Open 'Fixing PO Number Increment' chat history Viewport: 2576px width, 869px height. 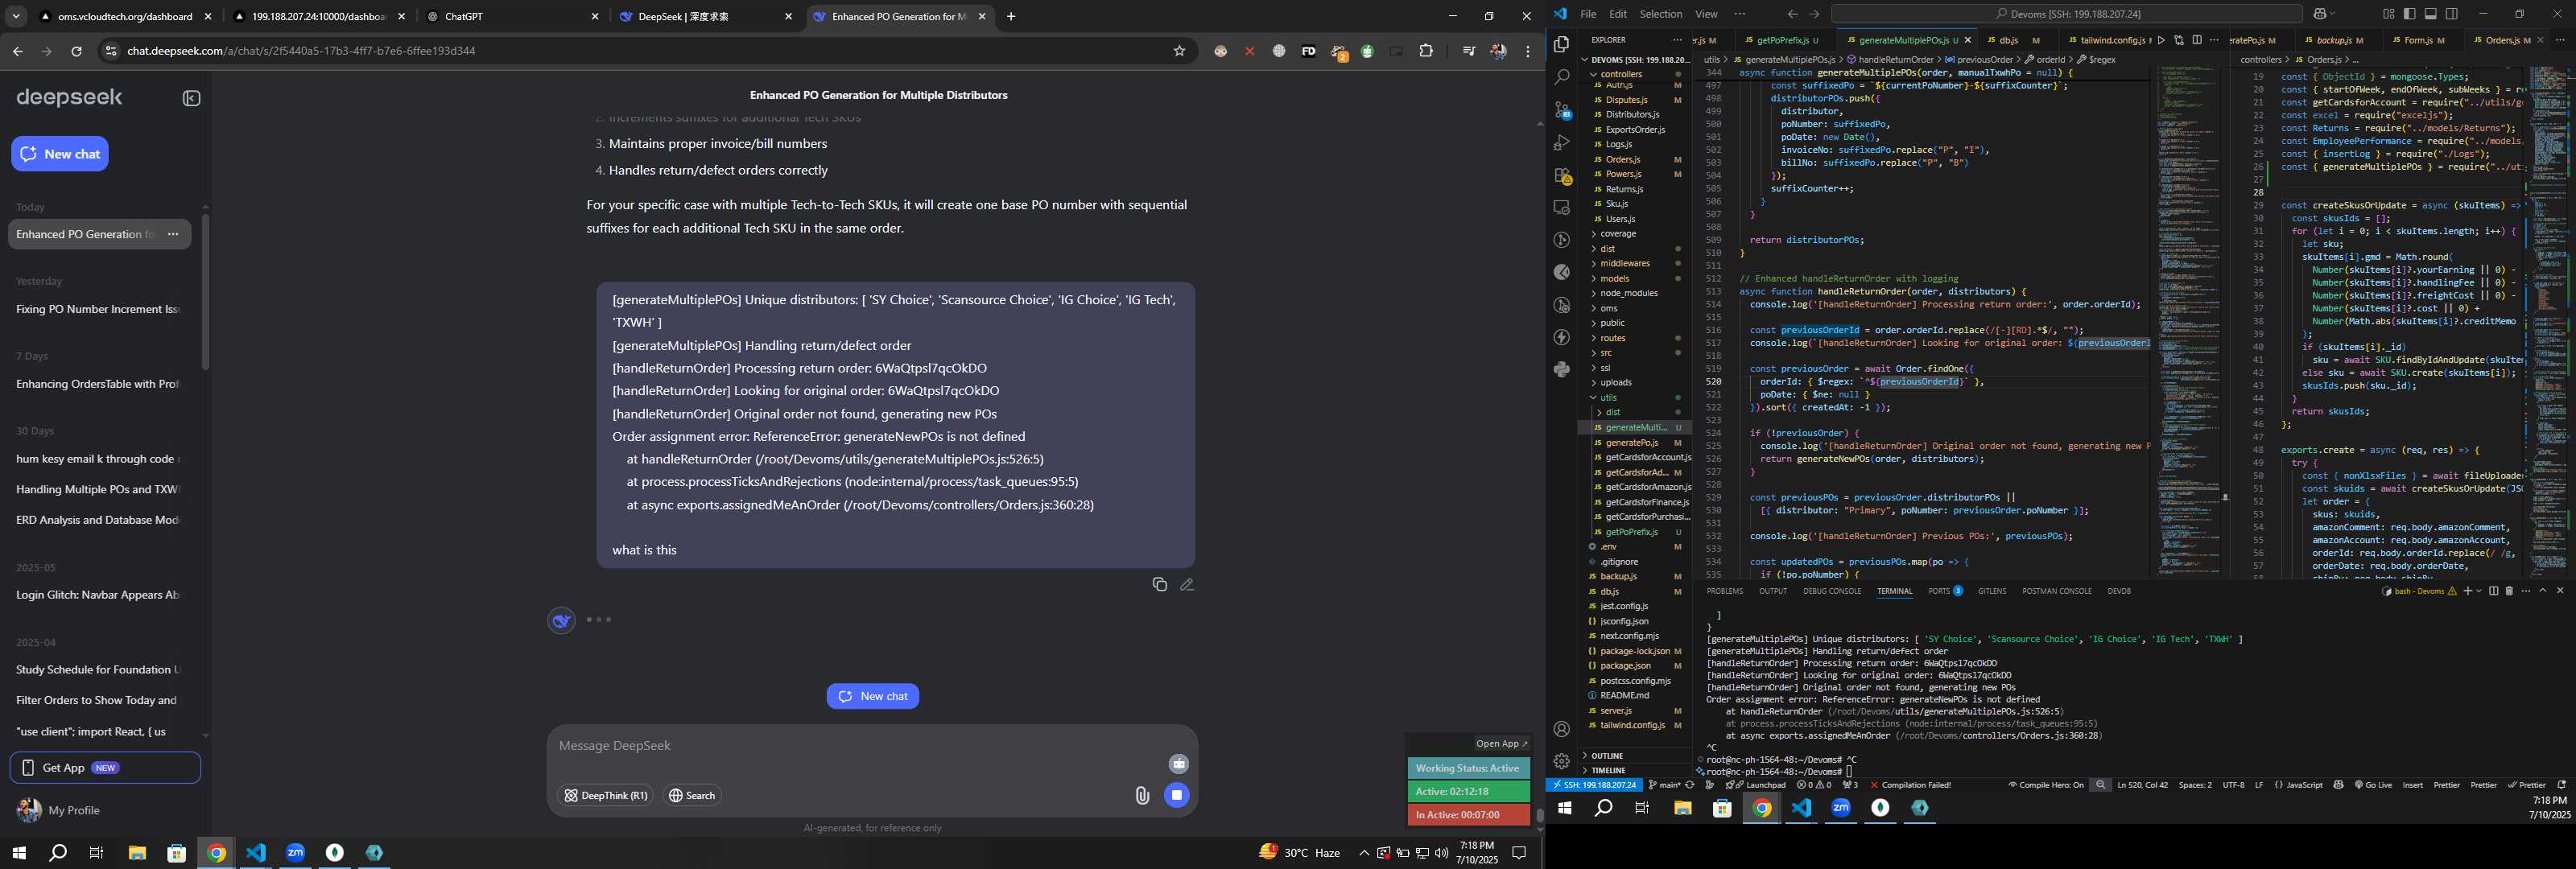pyautogui.click(x=98, y=309)
